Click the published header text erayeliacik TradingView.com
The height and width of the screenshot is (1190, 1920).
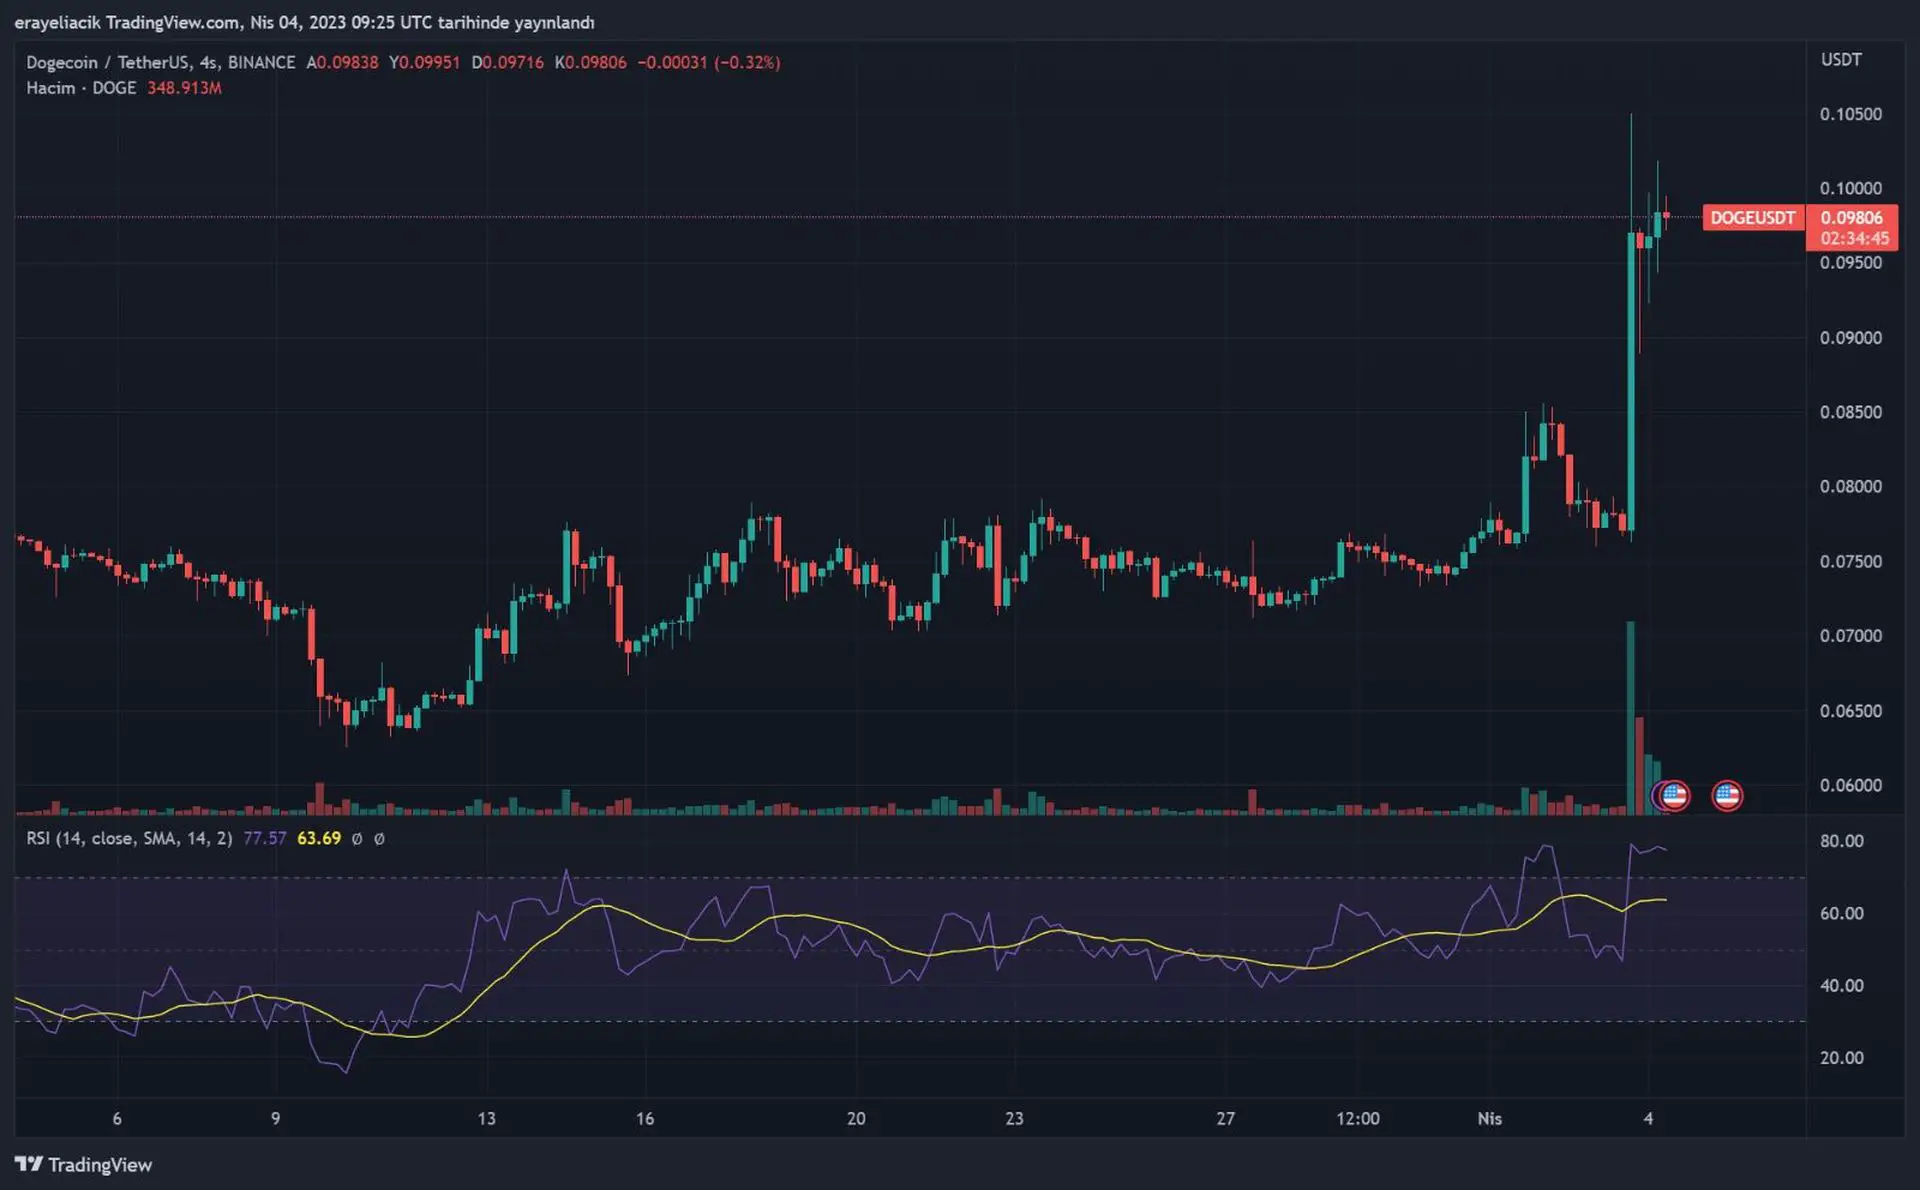[127, 22]
